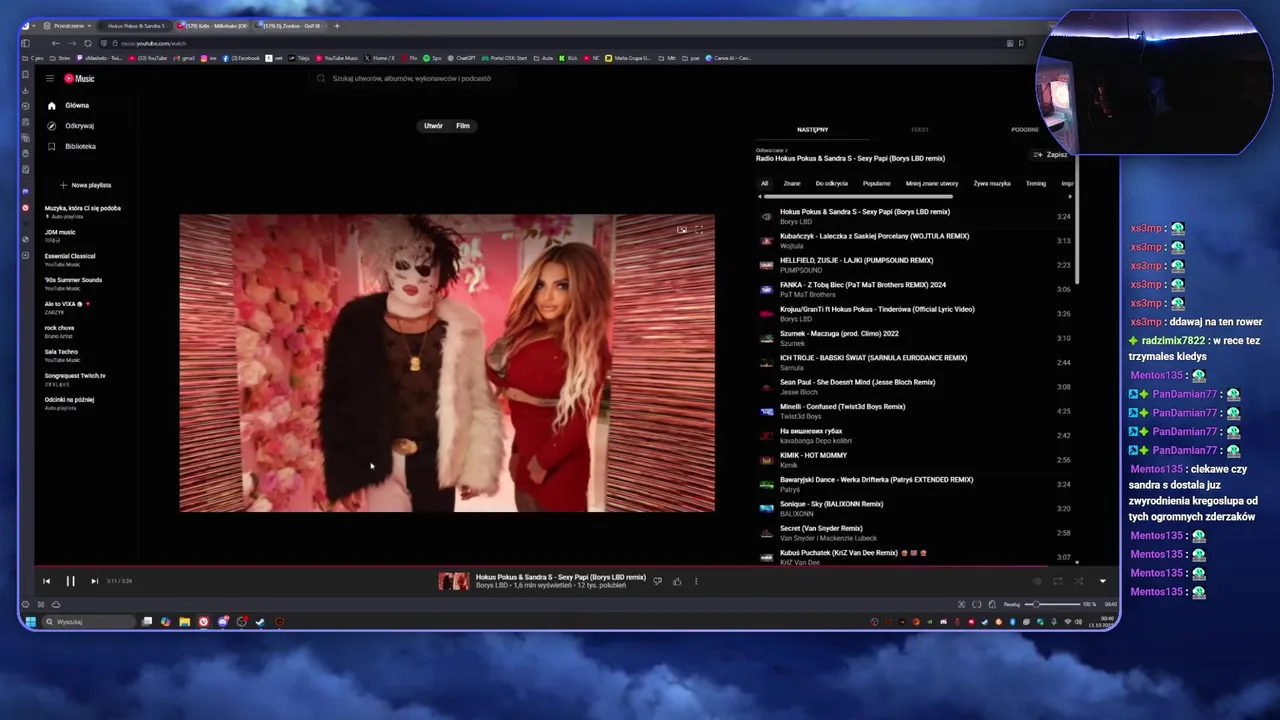1280x720 pixels.
Task: Open the ChatGPT bookmark
Action: click(x=461, y=58)
